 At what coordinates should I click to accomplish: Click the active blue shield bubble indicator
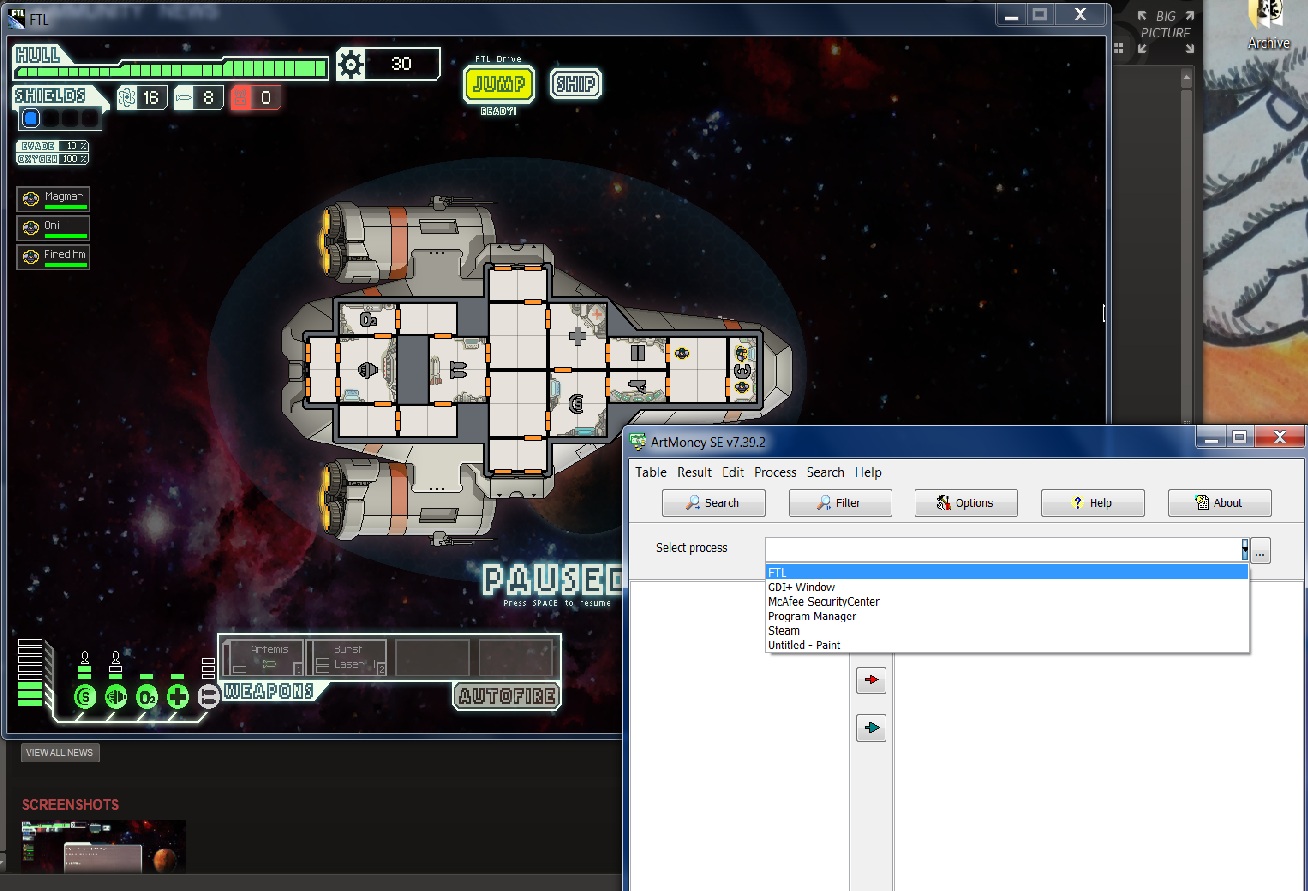point(31,119)
